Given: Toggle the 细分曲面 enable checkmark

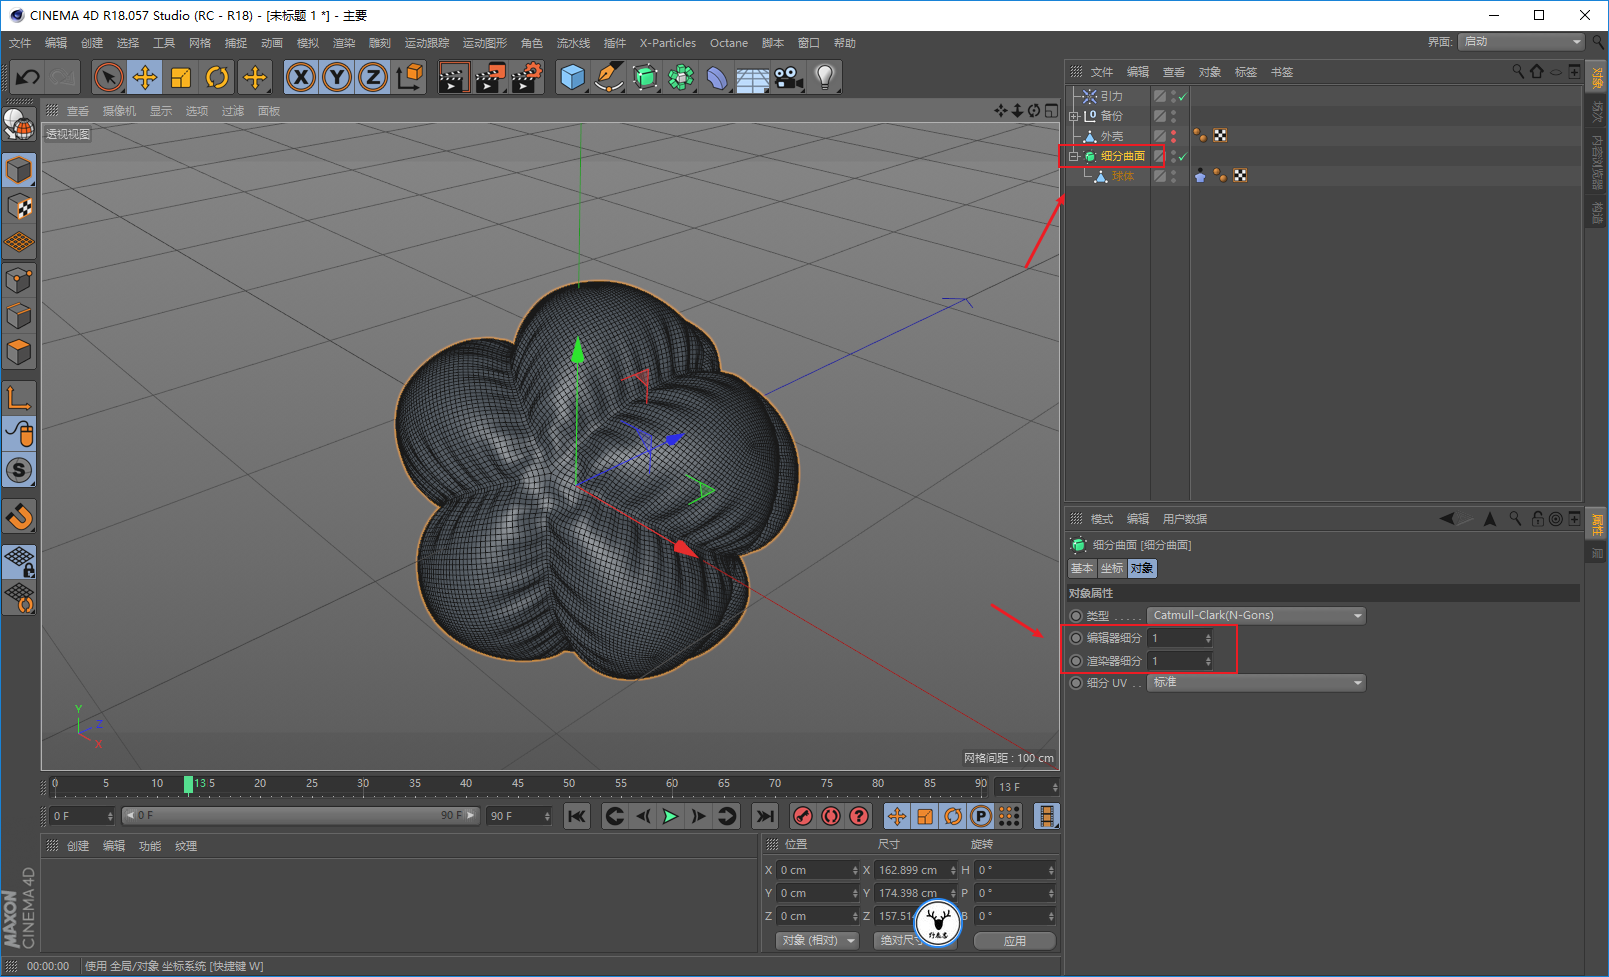Looking at the screenshot, I should pos(1182,157).
